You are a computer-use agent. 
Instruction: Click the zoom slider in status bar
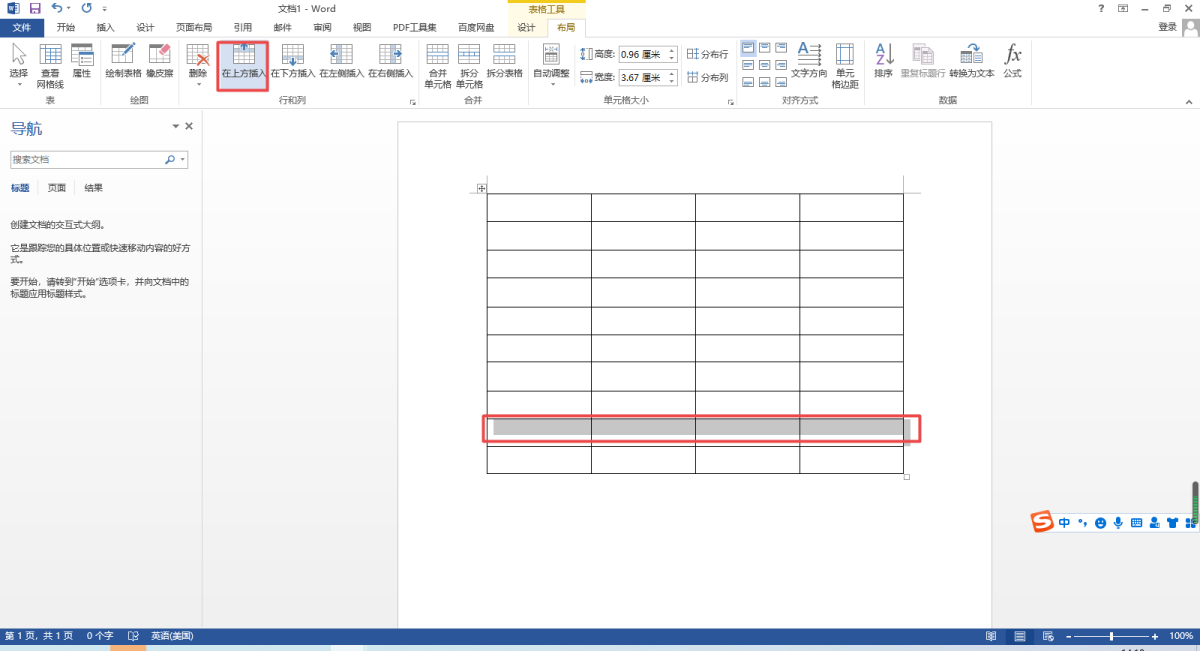pyautogui.click(x=1111, y=636)
